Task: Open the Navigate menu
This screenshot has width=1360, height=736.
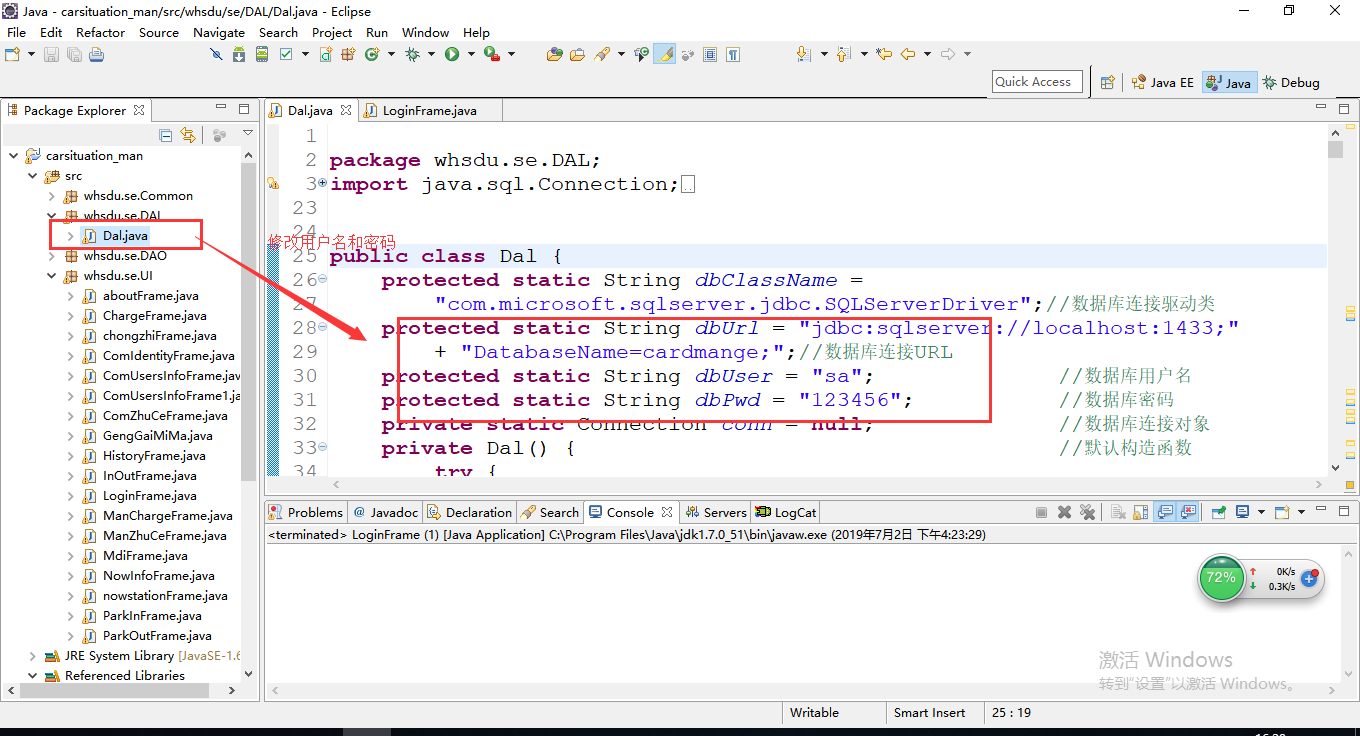Action: (x=218, y=32)
